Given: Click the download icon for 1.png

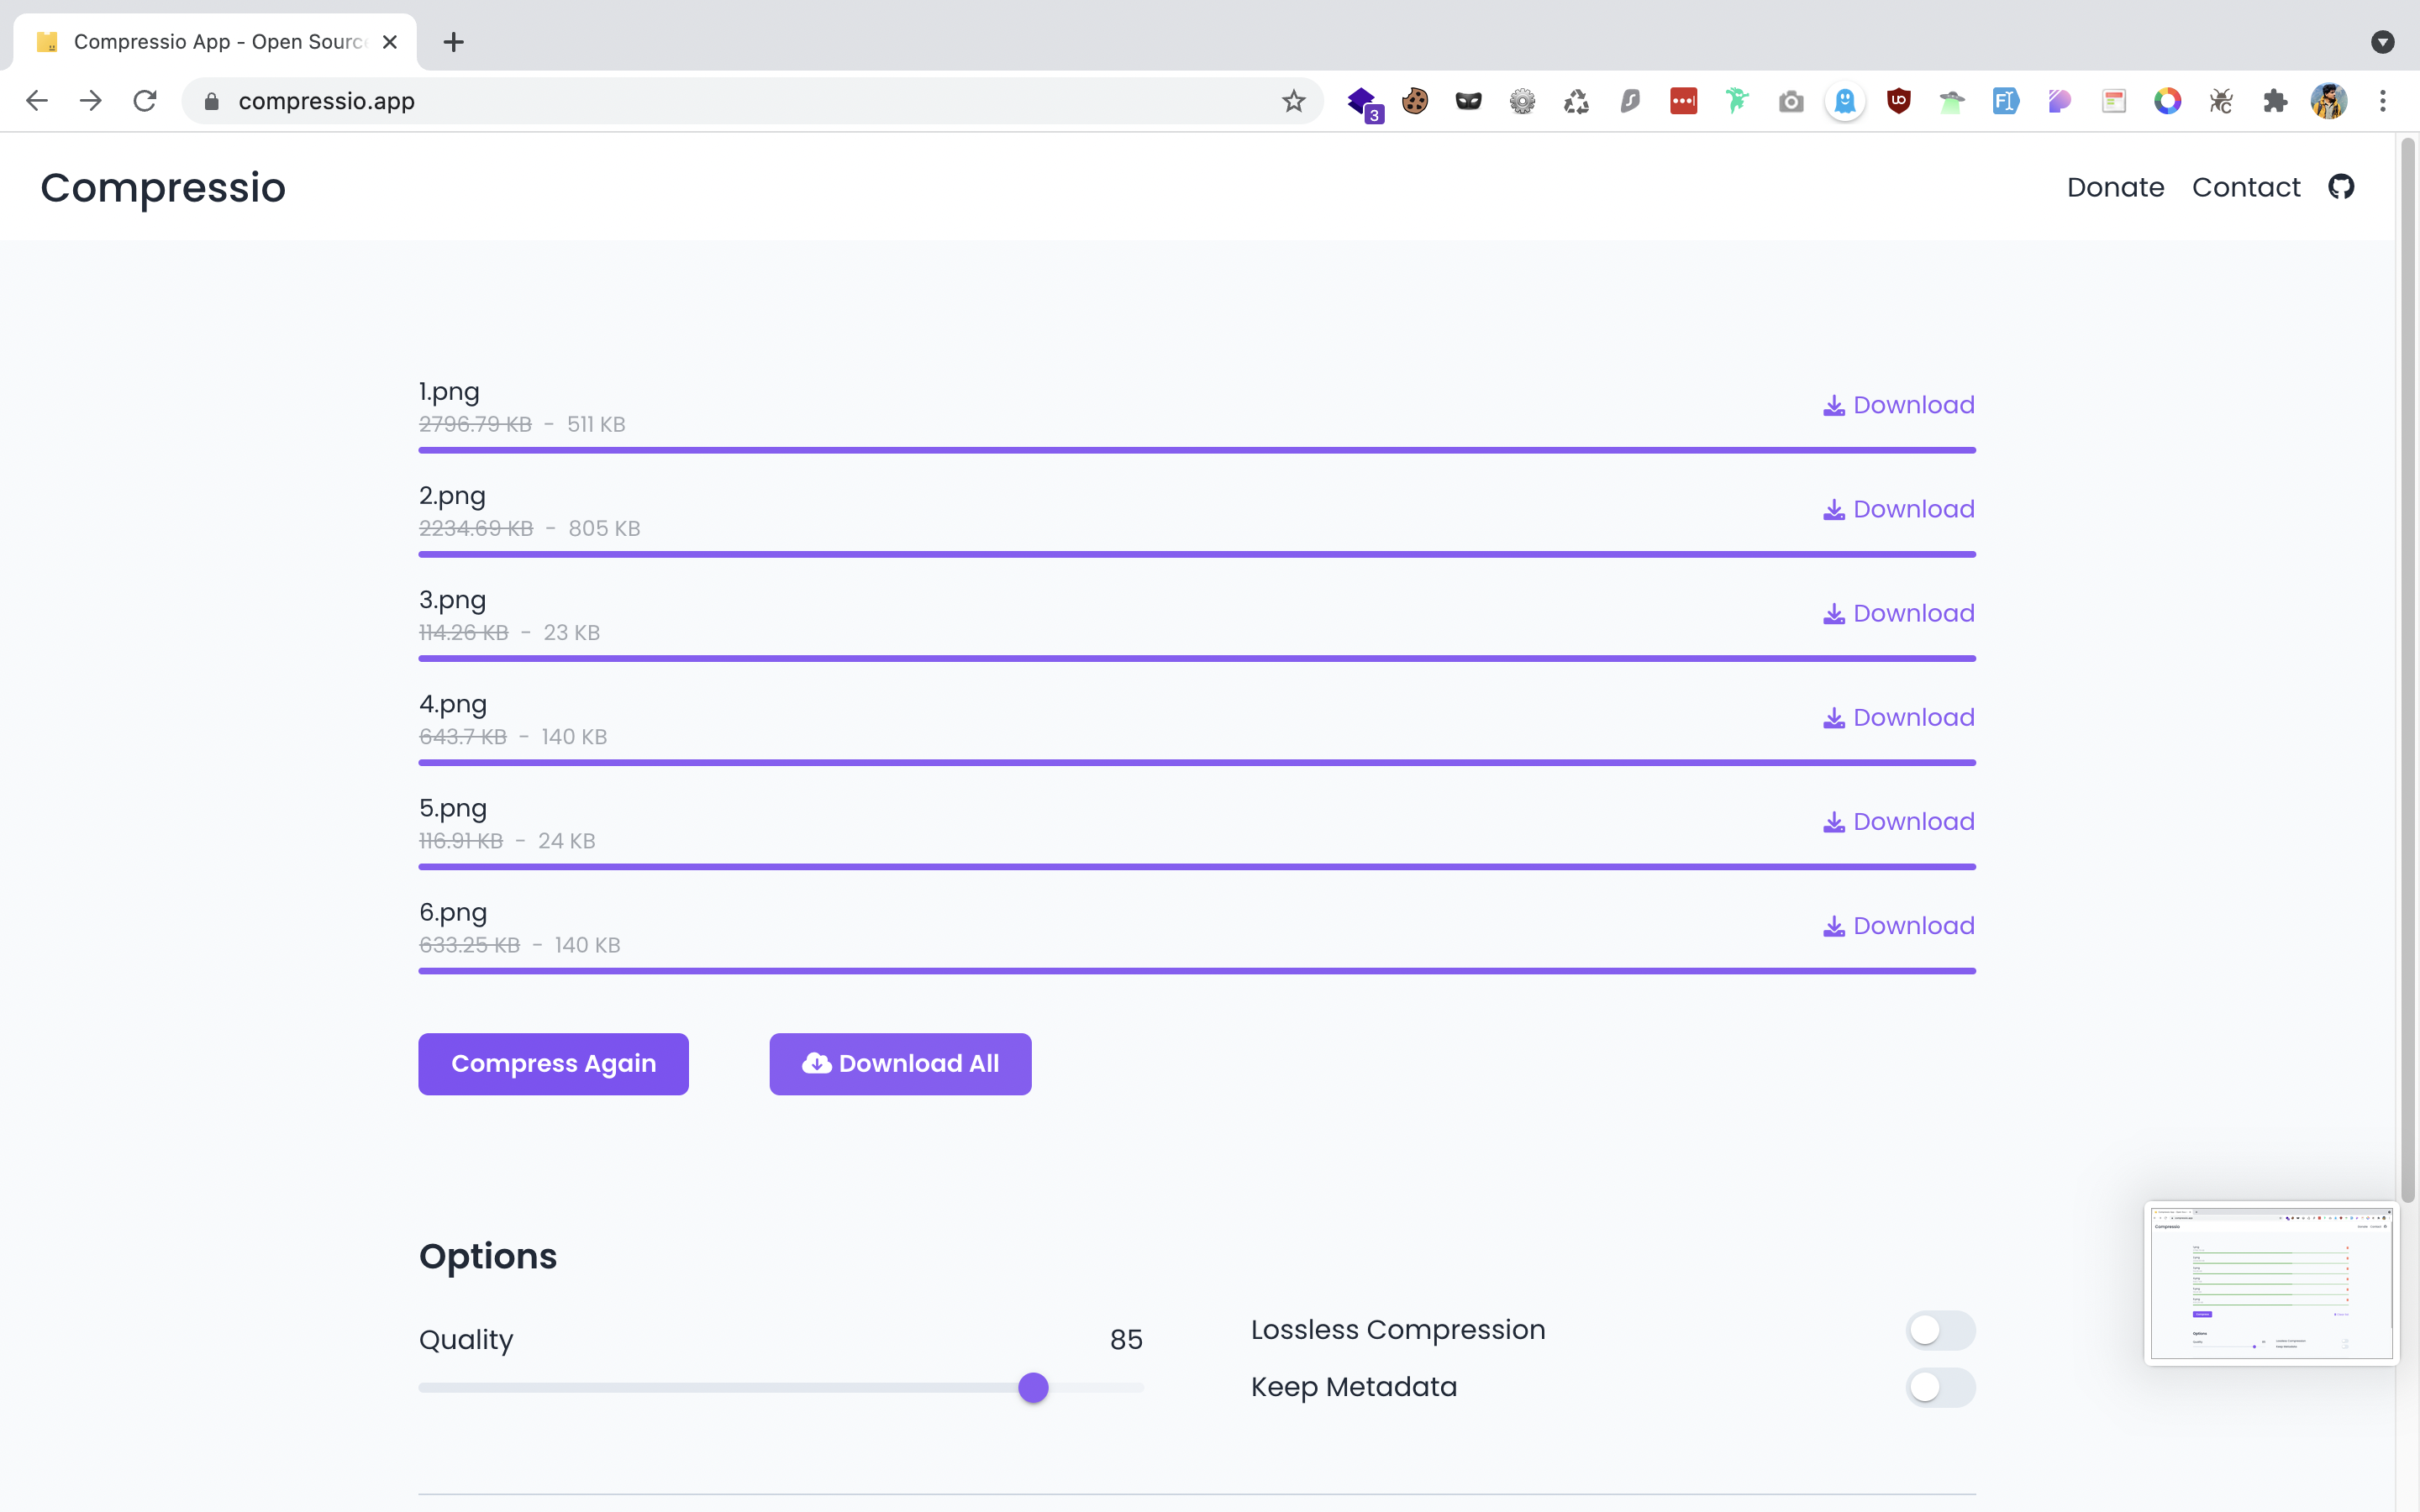Looking at the screenshot, I should click(x=1833, y=406).
